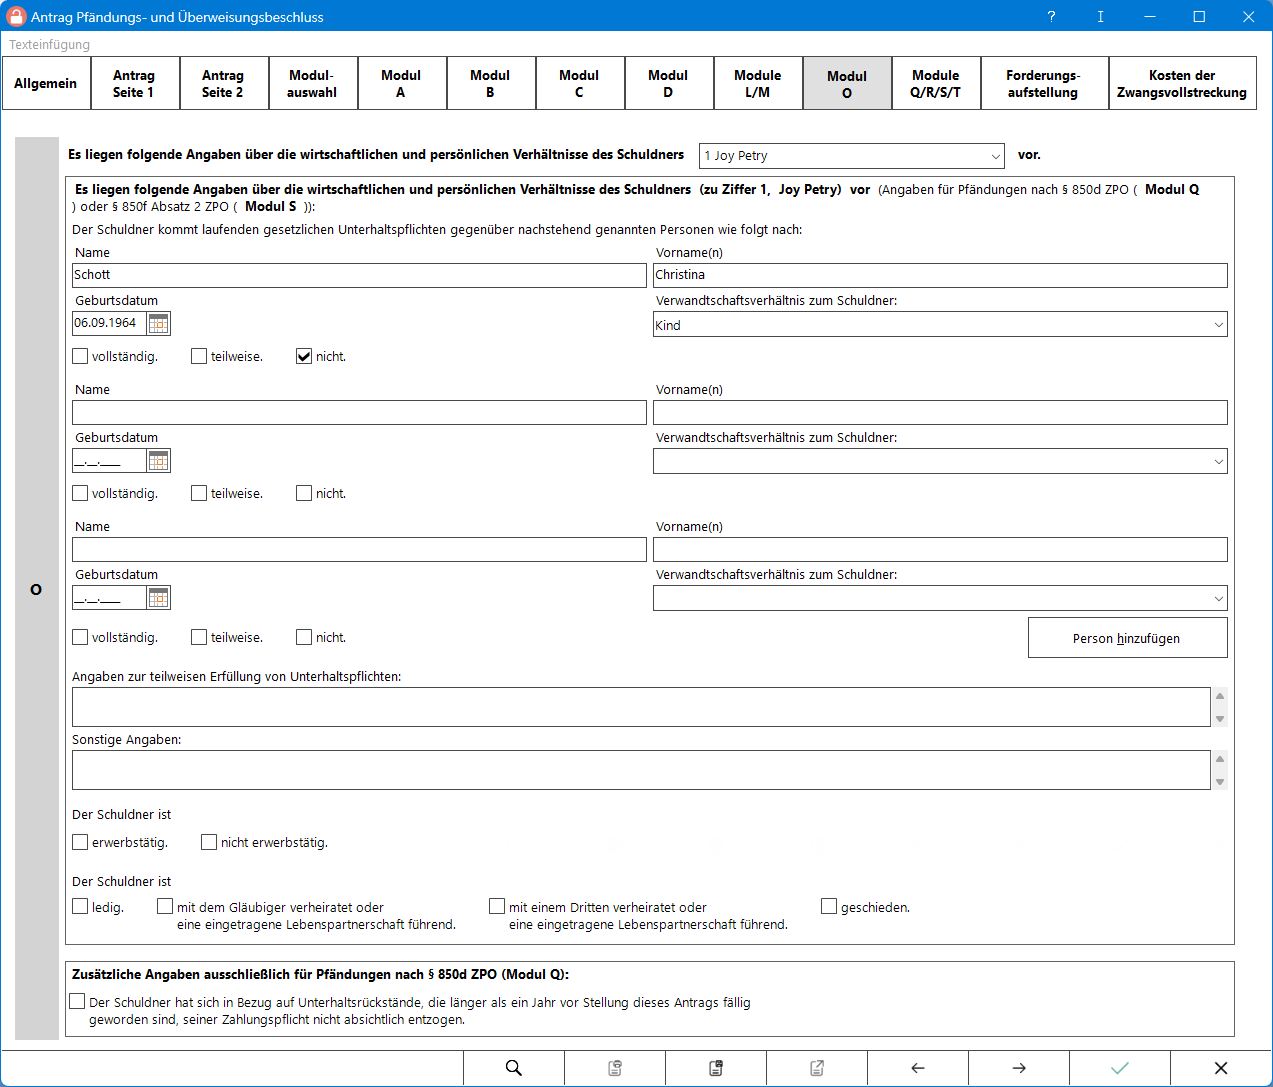
Task: Click the 'Sonstige Angaben' text area
Action: tap(641, 770)
